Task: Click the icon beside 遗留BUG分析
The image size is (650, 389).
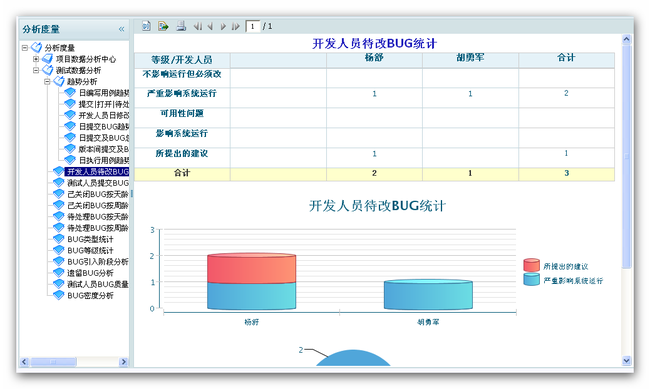Action: click(x=59, y=272)
